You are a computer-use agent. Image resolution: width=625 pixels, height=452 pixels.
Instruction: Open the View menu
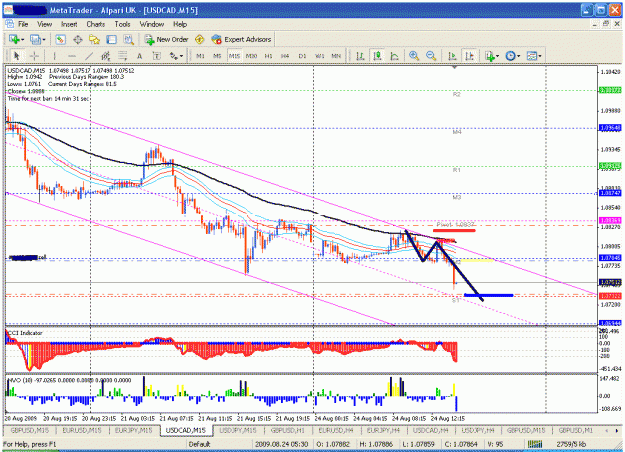[x=45, y=24]
